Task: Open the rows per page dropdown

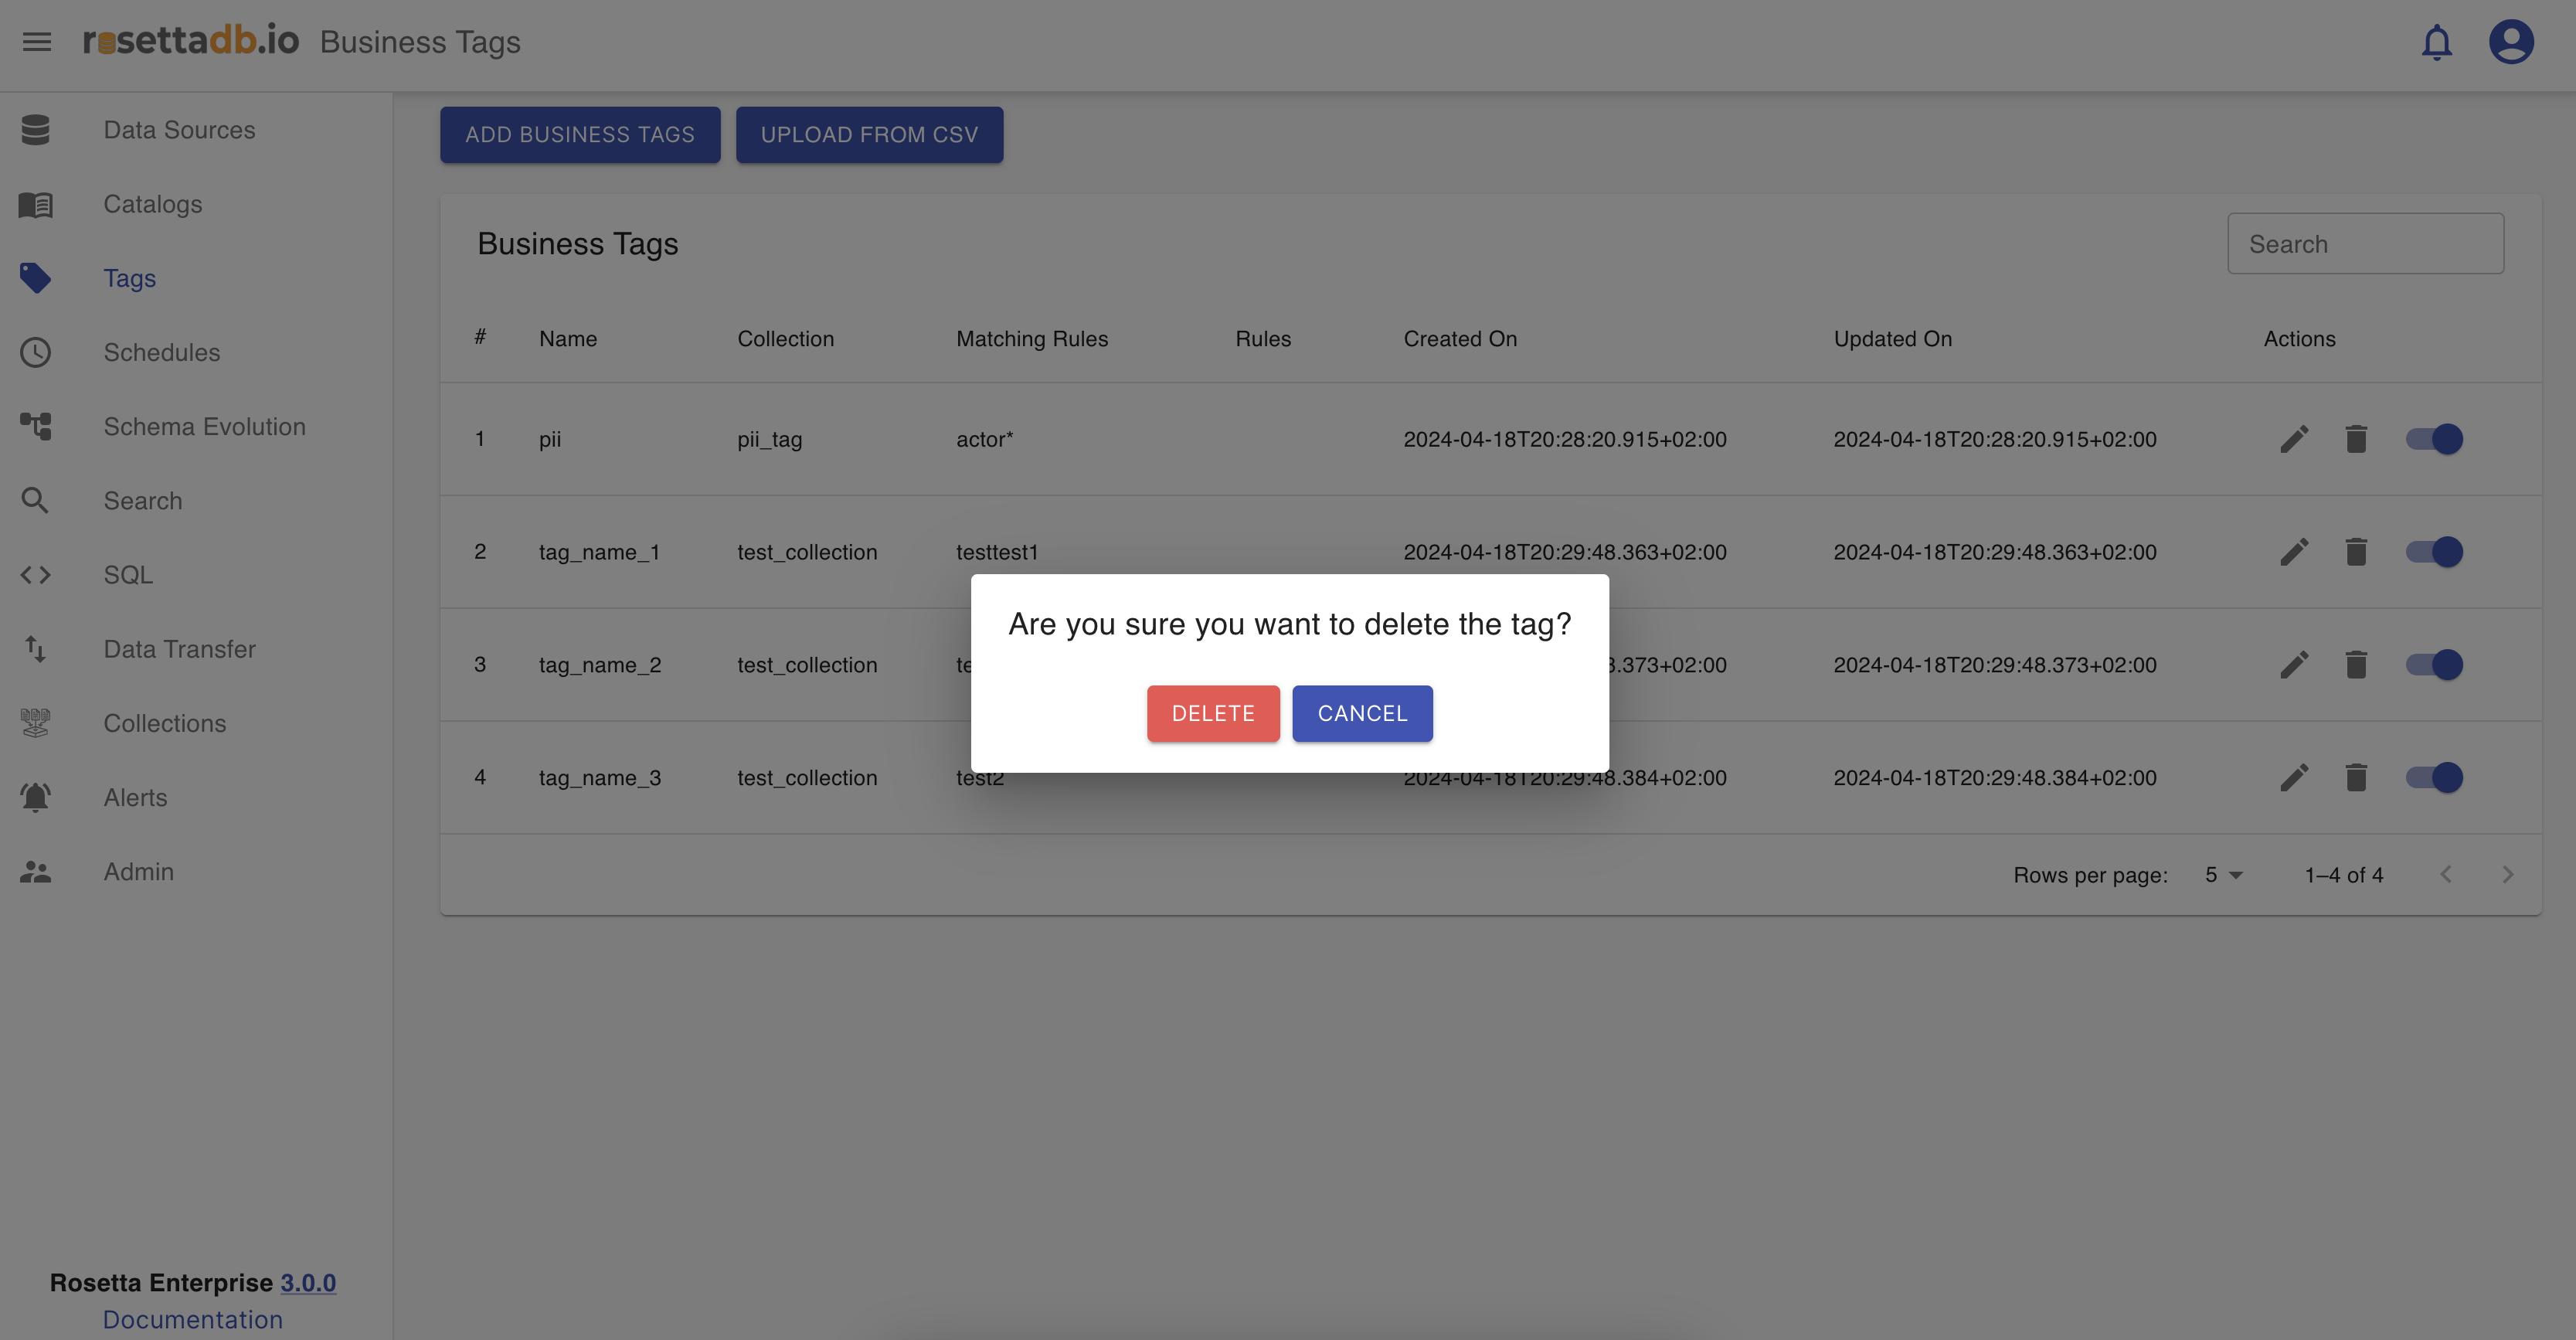Action: [2224, 875]
